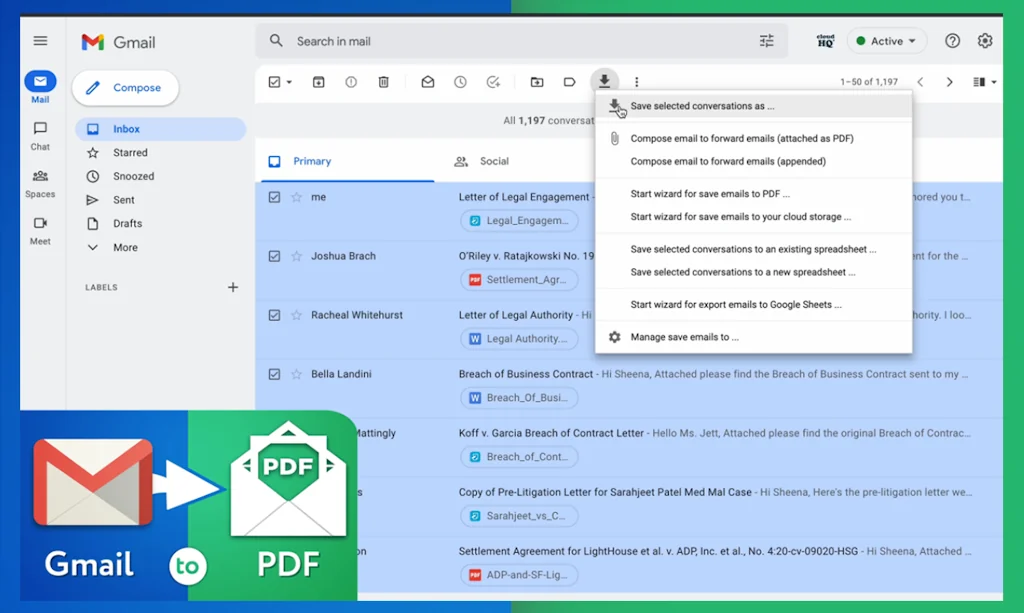Image resolution: width=1024 pixels, height=613 pixels.
Task: Mark selected emails as unread
Action: click(426, 82)
